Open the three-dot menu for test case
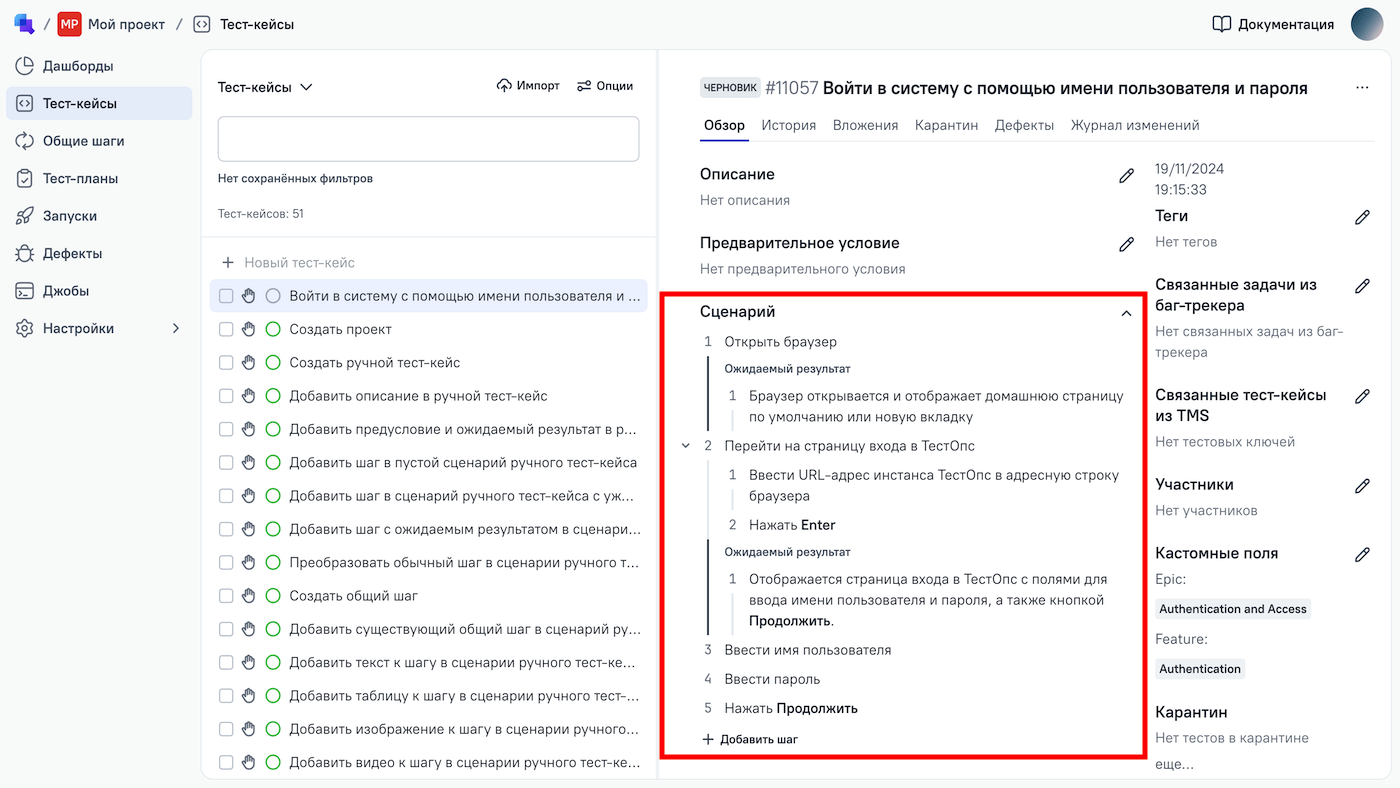The image size is (1400, 788). tap(1362, 88)
